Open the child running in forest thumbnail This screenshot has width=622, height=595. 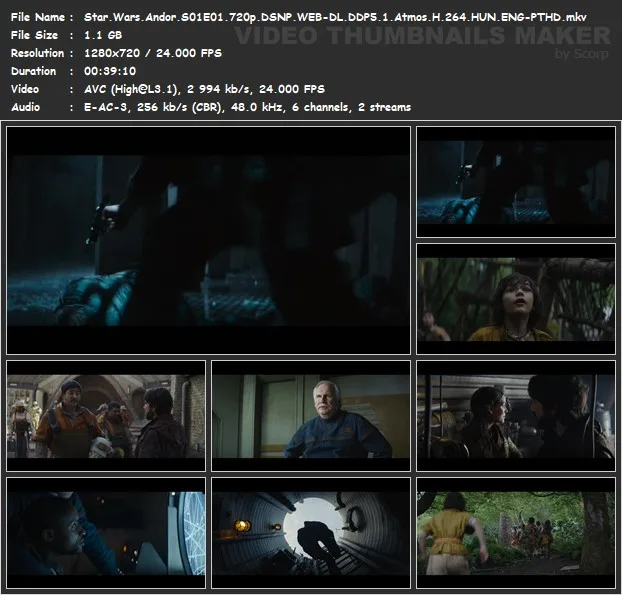pos(516,533)
